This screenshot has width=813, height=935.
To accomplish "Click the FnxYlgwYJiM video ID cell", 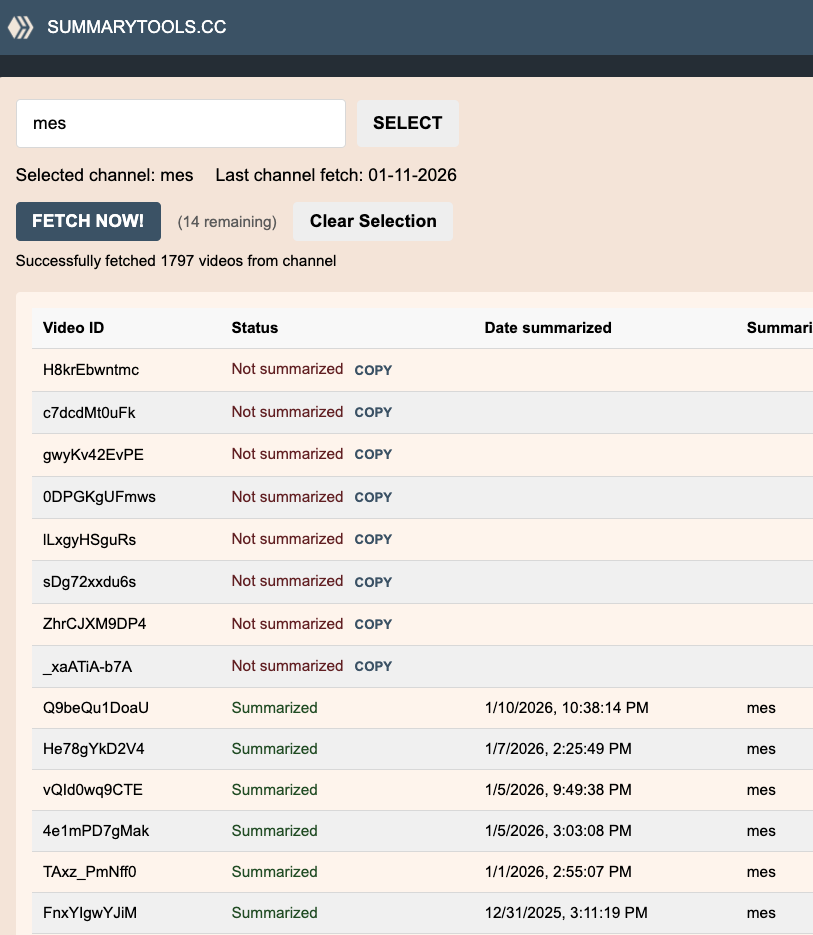I will tap(92, 913).
